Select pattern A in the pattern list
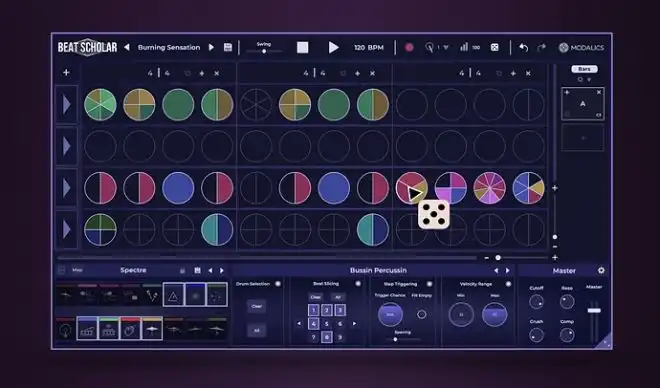 583,104
